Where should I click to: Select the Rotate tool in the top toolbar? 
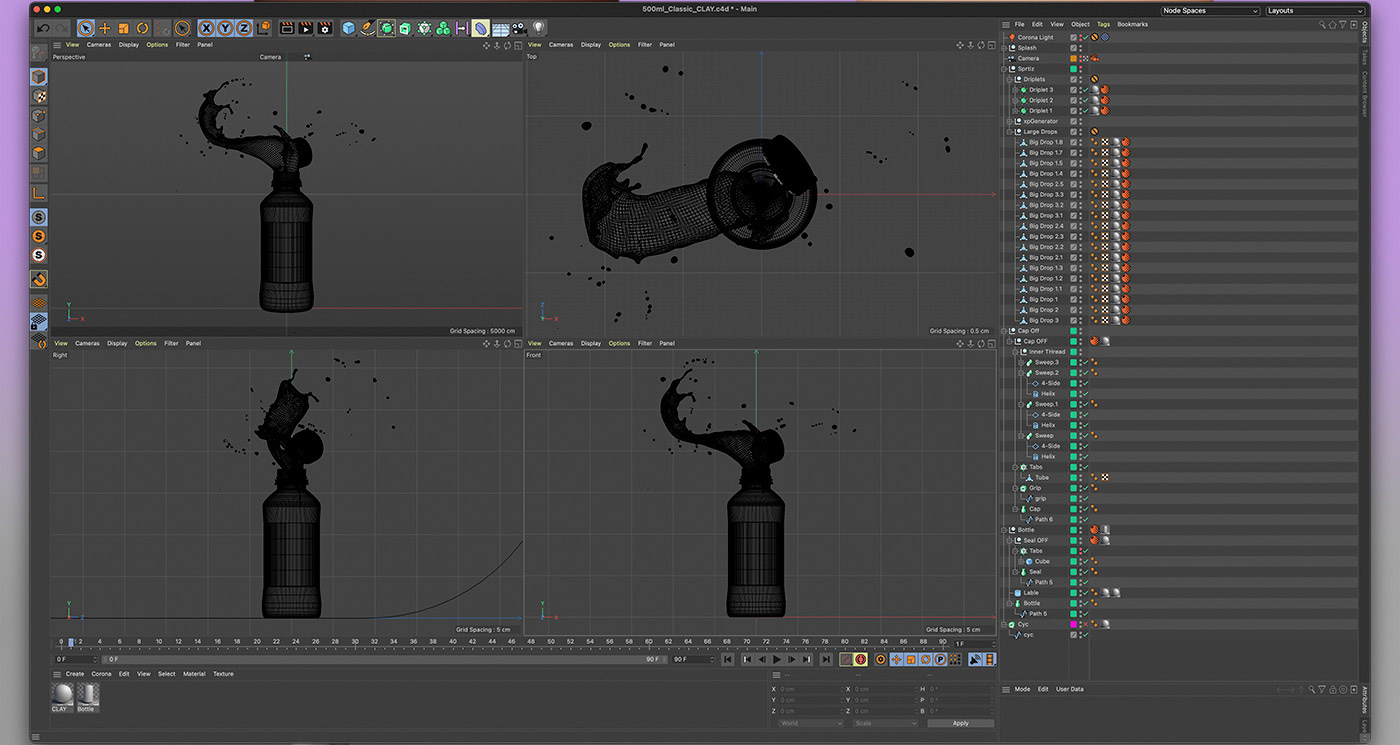143,28
